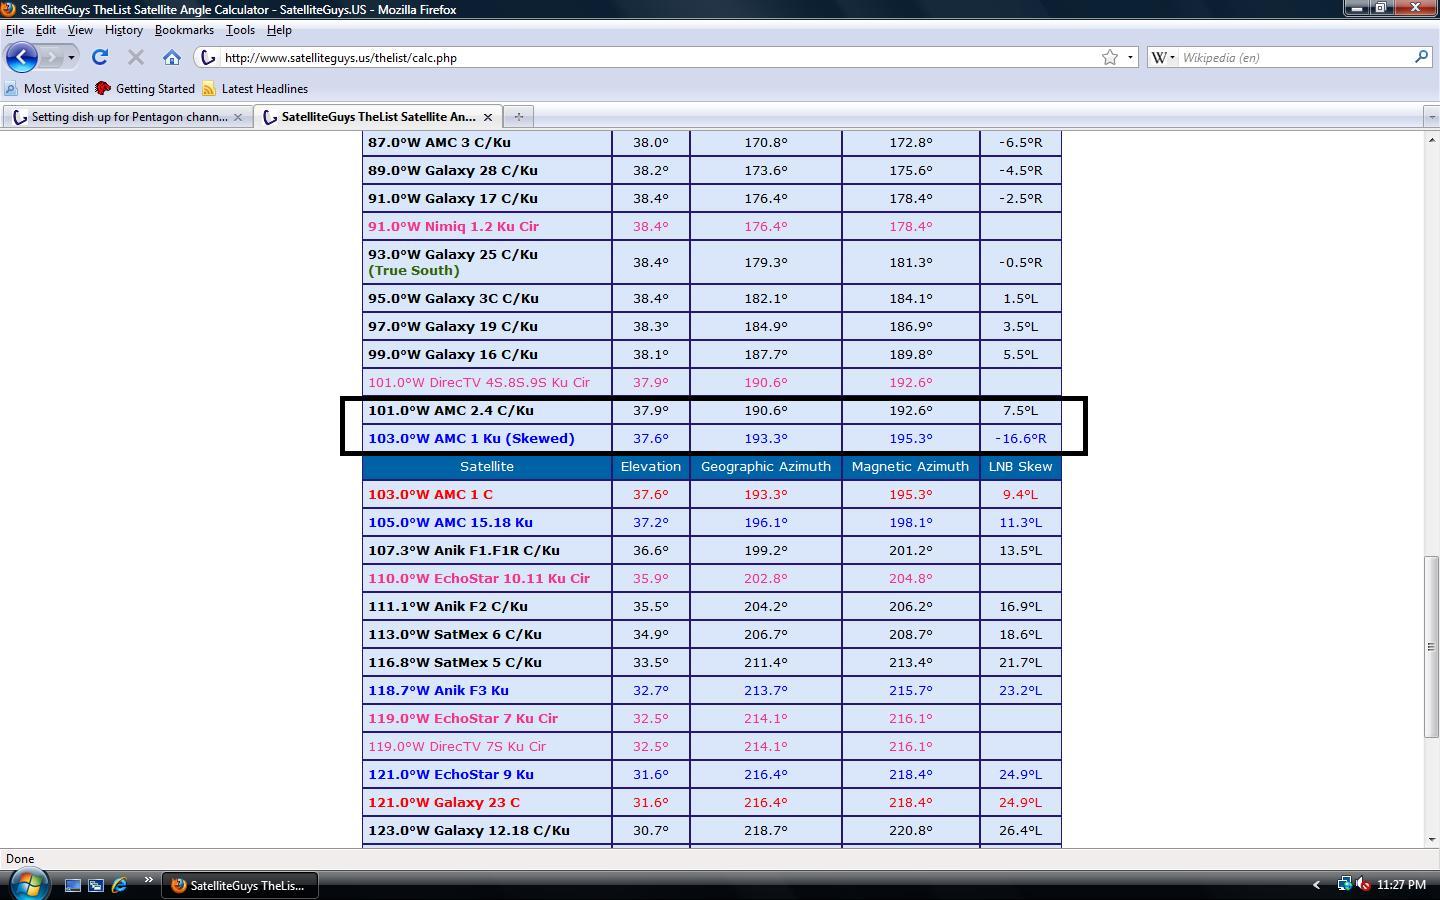
Task: Open the list all tabs dropdown
Action: 1431,117
